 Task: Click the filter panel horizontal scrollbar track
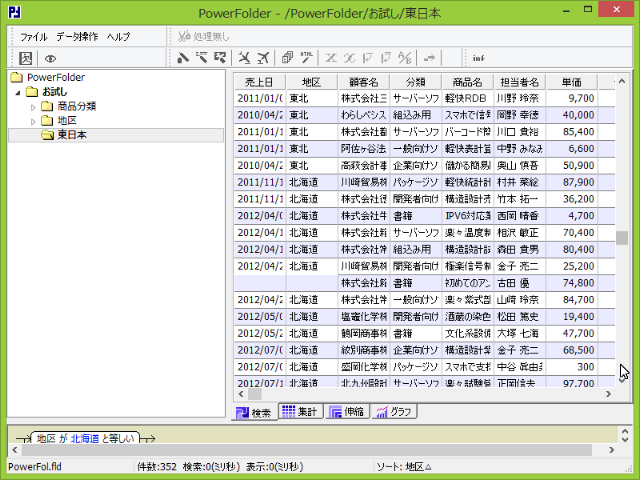(307, 450)
